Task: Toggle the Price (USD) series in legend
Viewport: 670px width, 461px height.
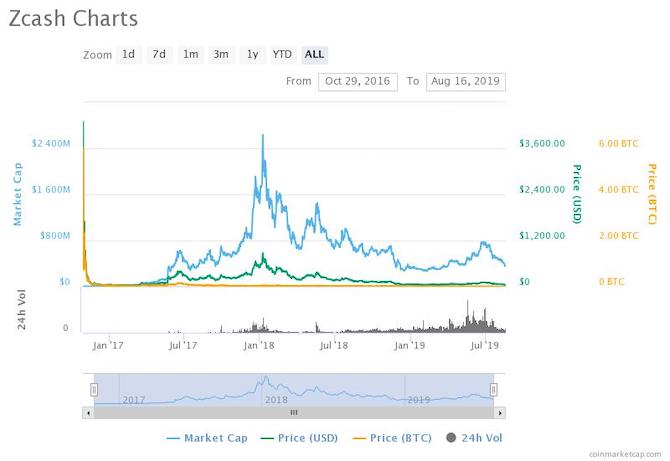Action: (300, 438)
